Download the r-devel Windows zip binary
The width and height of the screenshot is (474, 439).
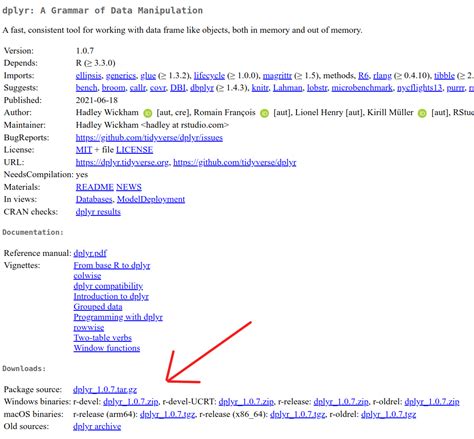click(131, 402)
